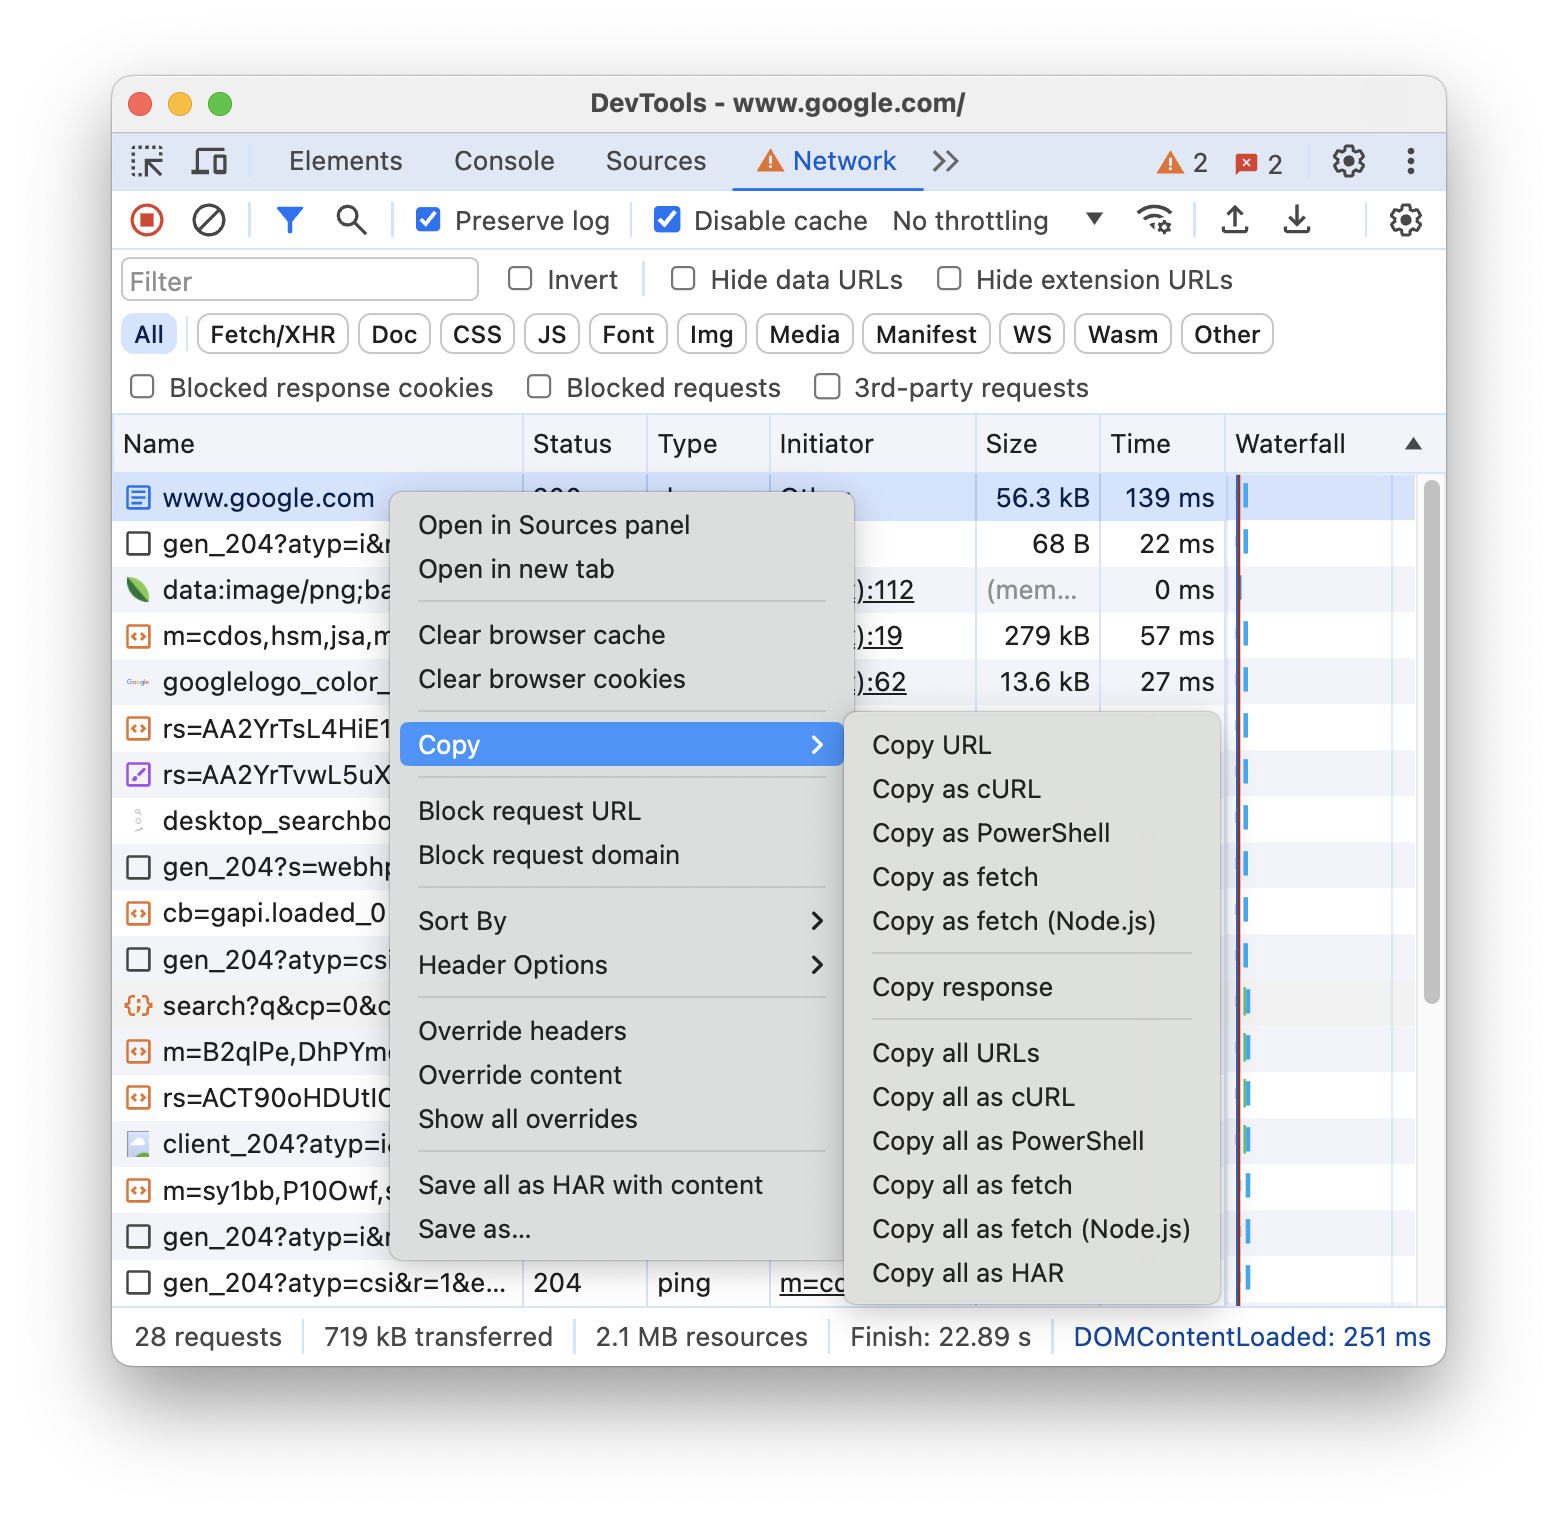Image resolution: width=1558 pixels, height=1514 pixels.
Task: Show more DevTools tabs chevron
Action: pos(945,161)
